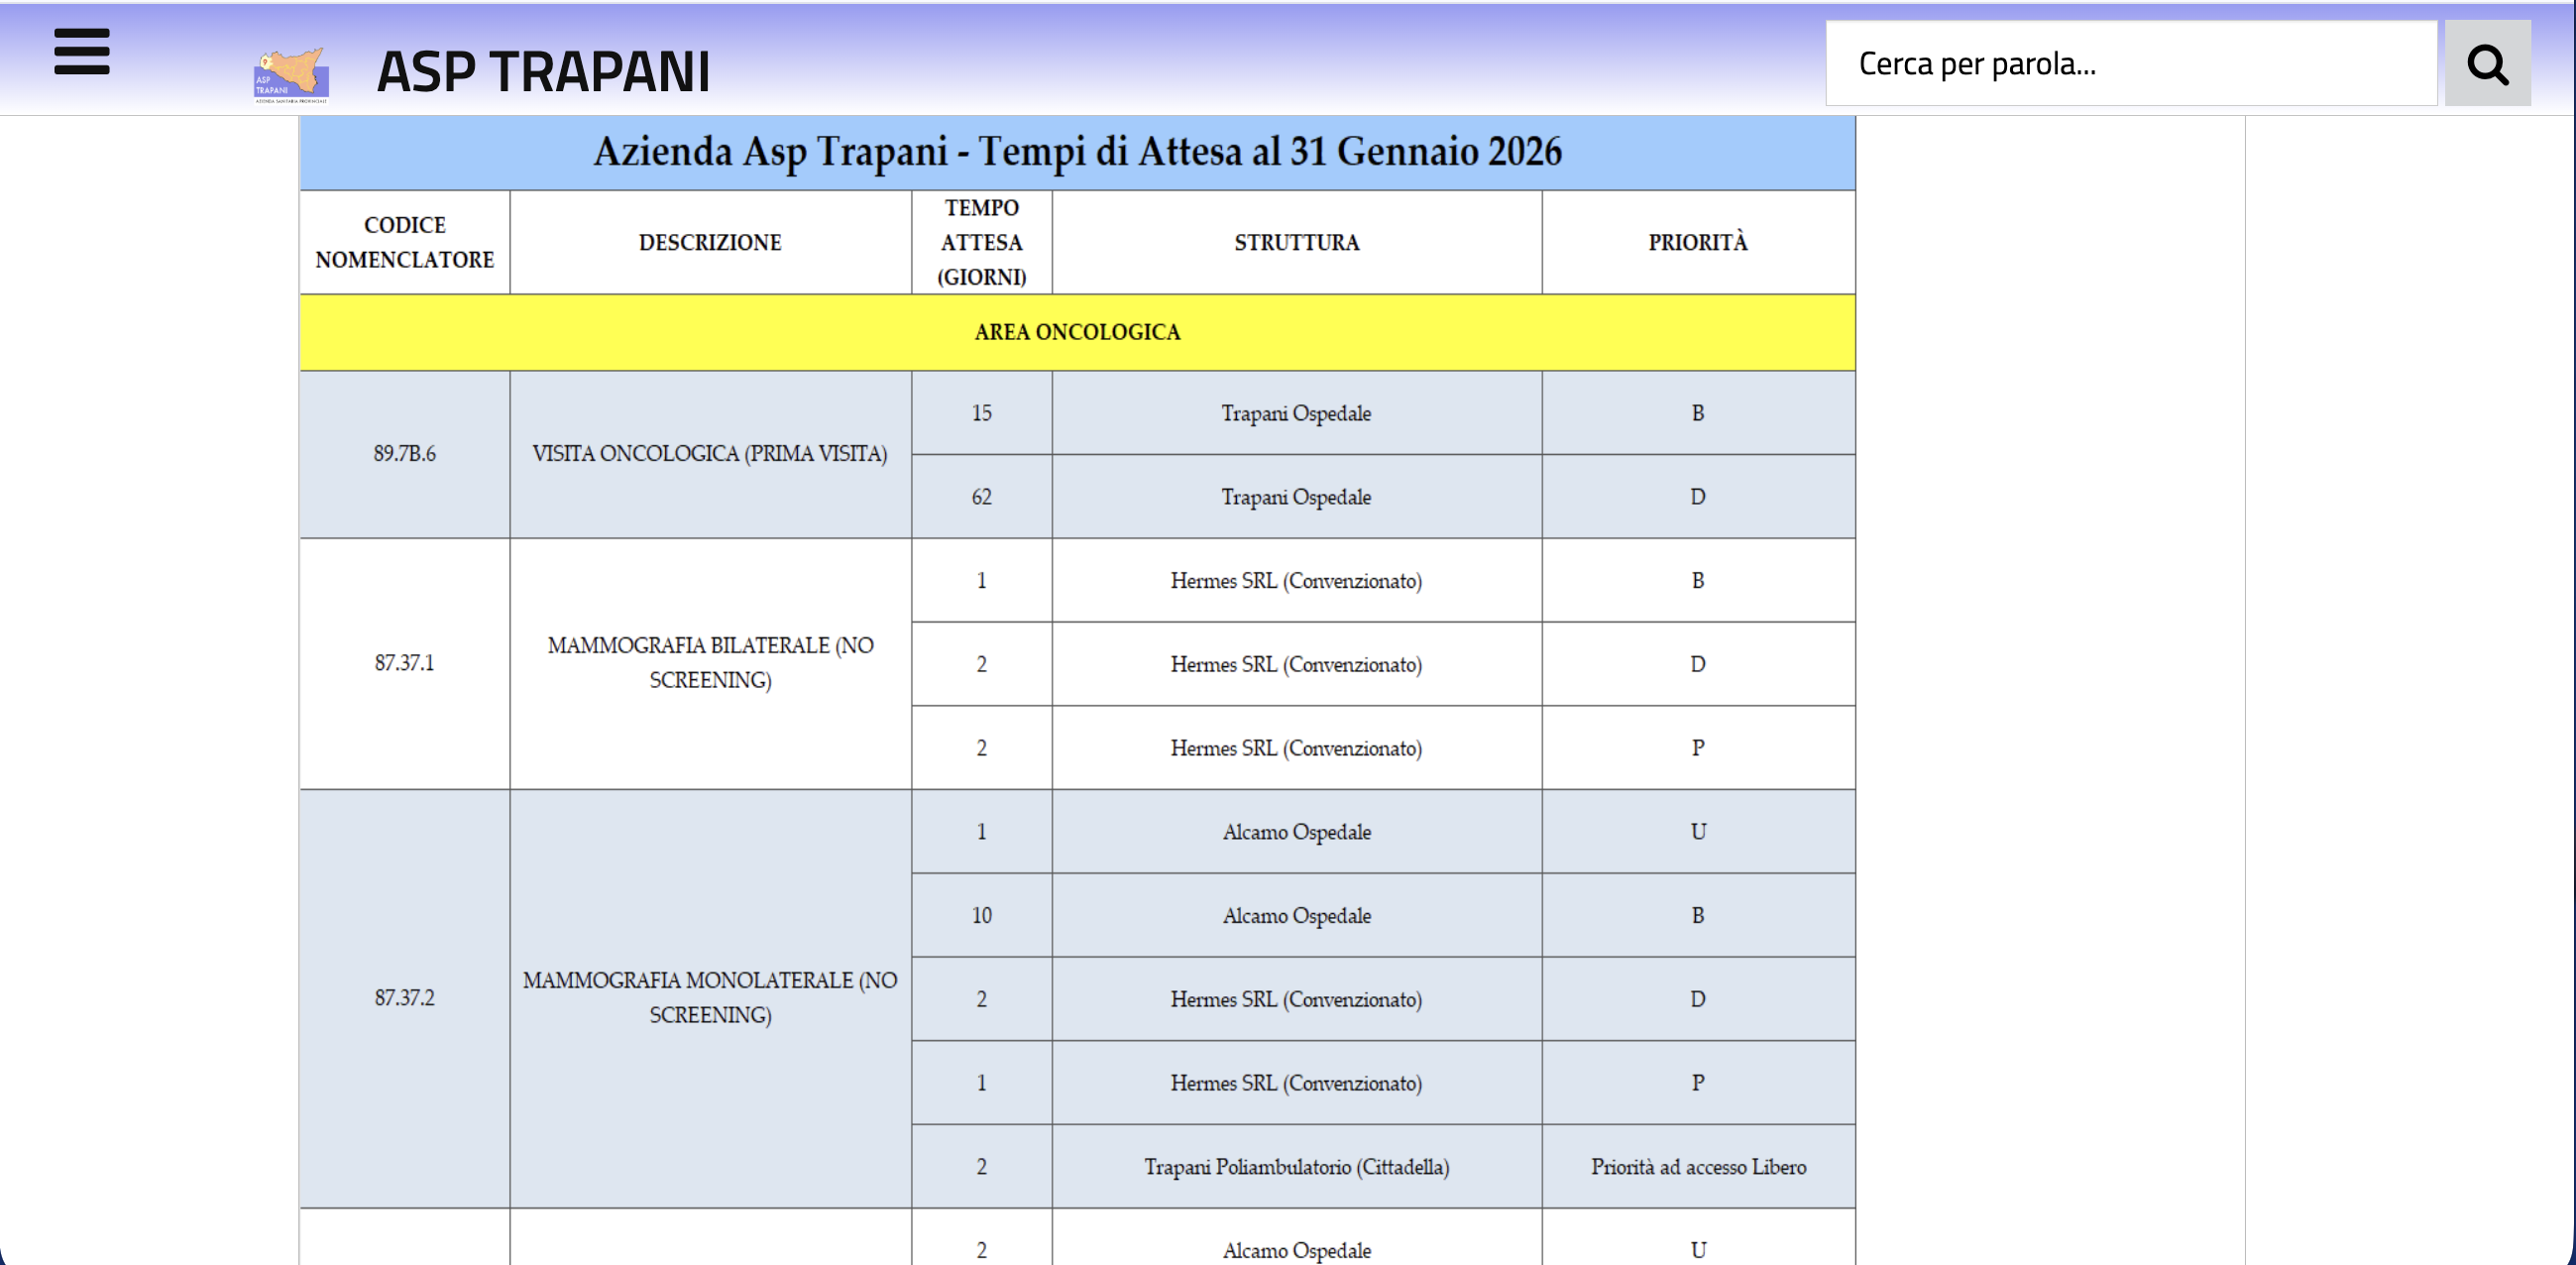Click the ASP TRAPANI site title
2576x1265 pixels.
[543, 72]
